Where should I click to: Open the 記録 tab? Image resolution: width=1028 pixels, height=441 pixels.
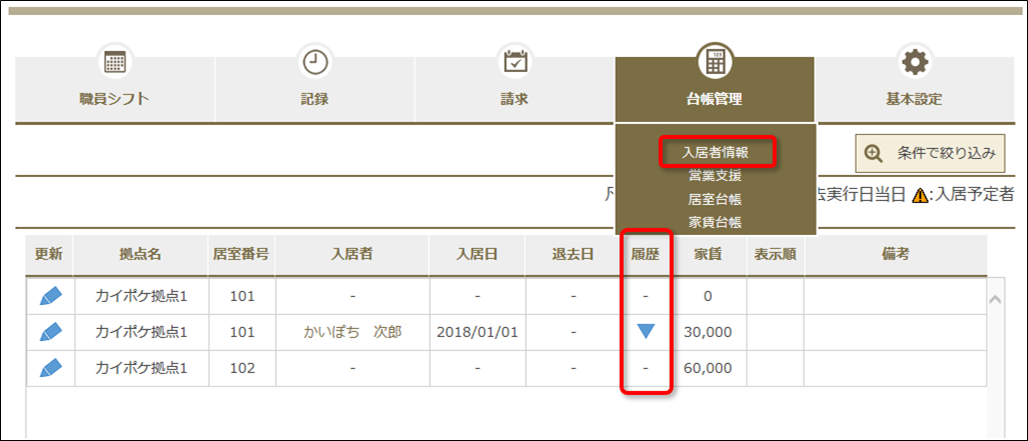[x=315, y=89]
